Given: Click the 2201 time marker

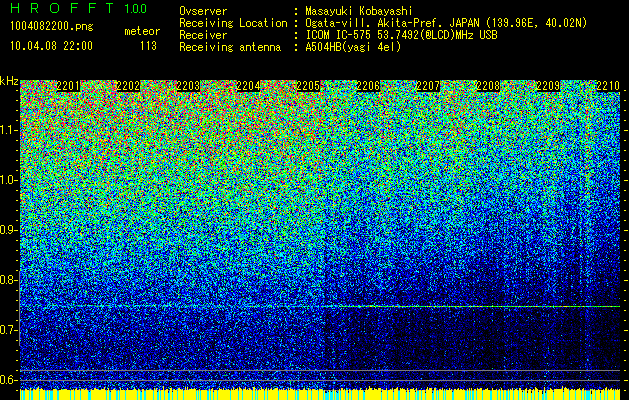Looking at the screenshot, I should click(x=68, y=85).
